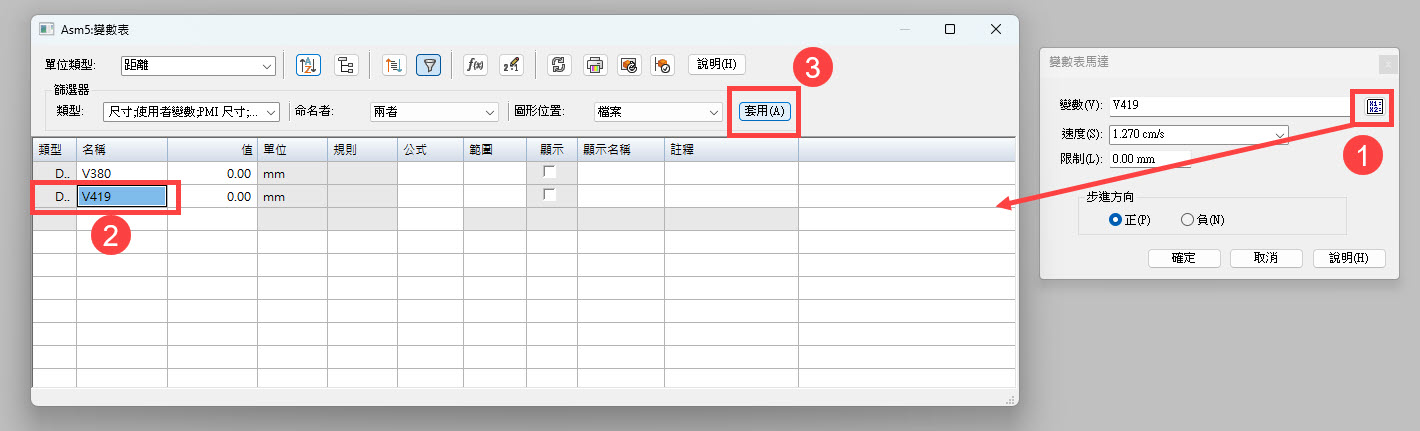Check the 顯示 checkbox for V380
Viewport: 1420px width, 431px height.
[549, 173]
